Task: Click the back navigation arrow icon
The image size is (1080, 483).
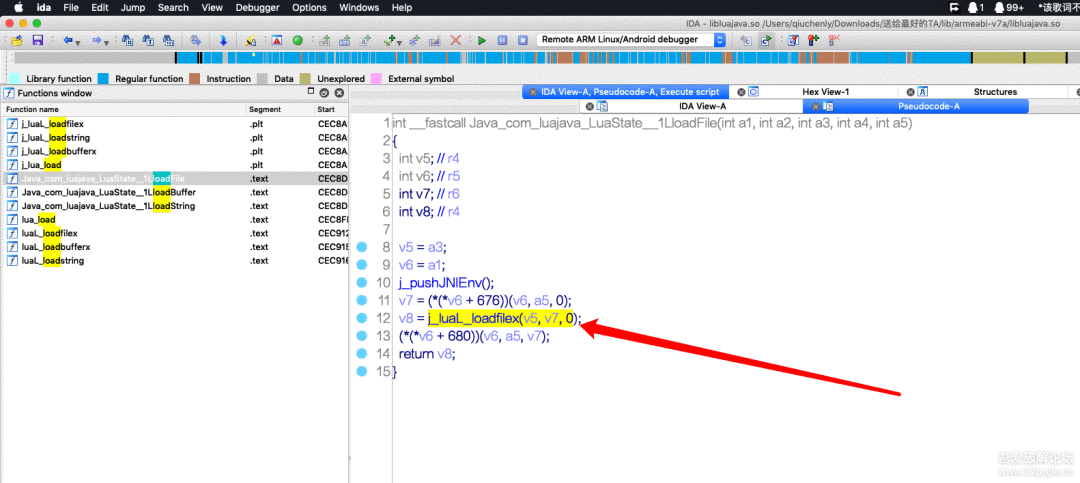Action: tap(67, 40)
